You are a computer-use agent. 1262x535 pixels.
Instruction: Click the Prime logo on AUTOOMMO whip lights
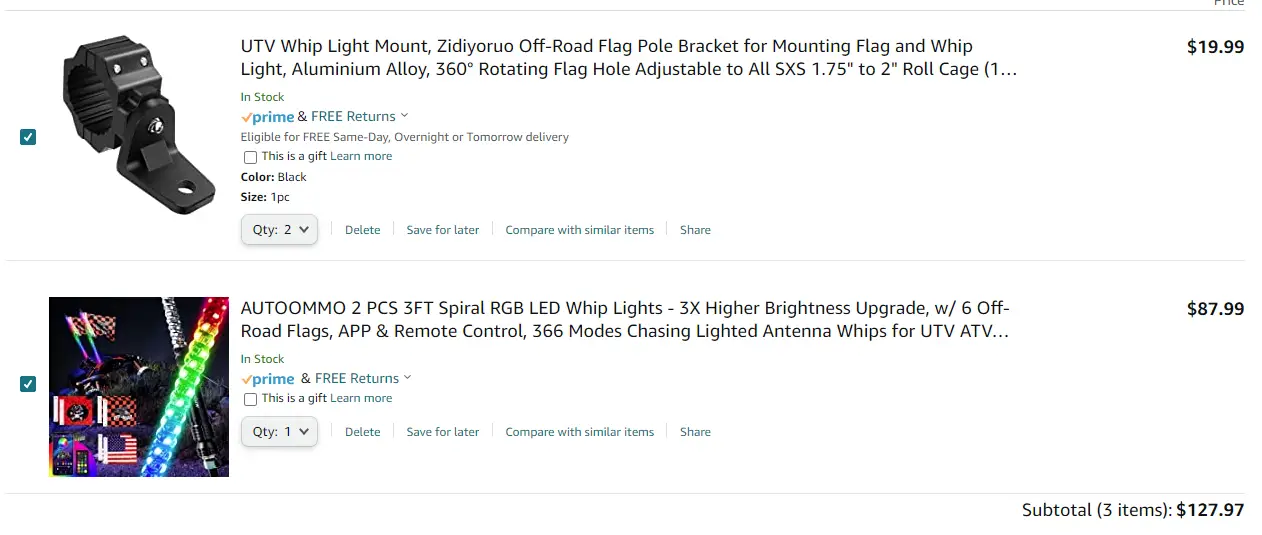[x=267, y=379]
